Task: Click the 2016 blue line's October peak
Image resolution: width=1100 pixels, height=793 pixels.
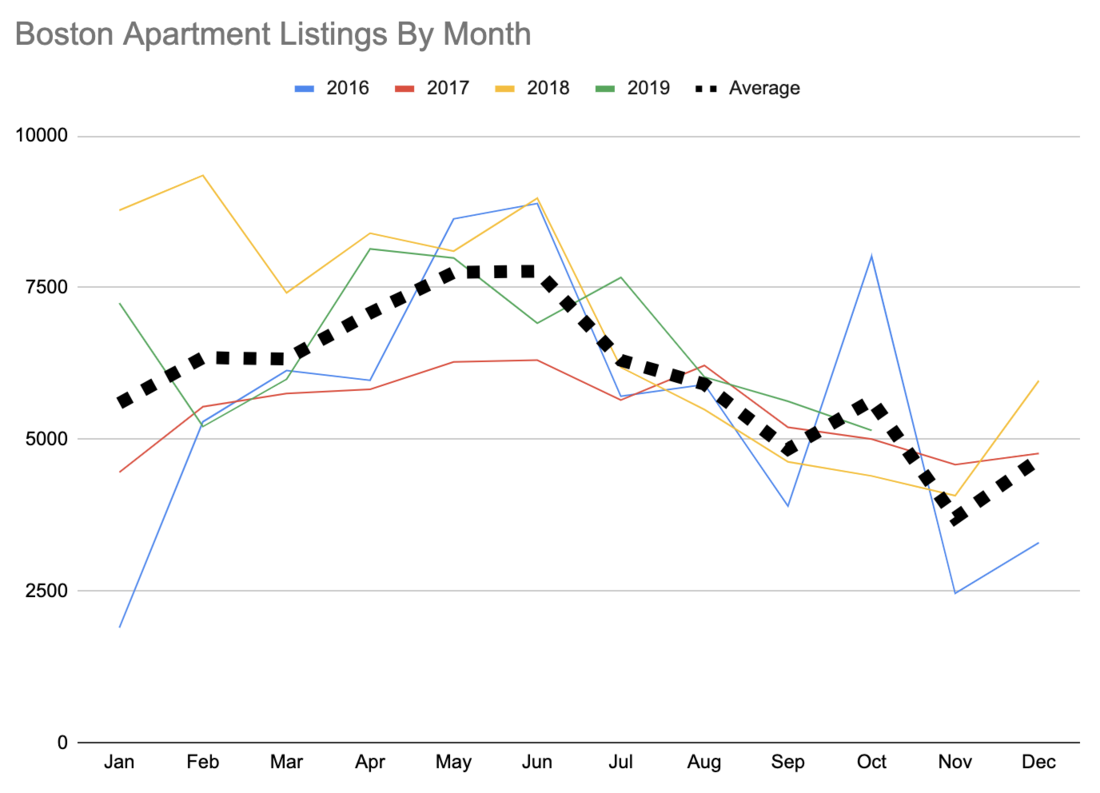Action: click(871, 256)
